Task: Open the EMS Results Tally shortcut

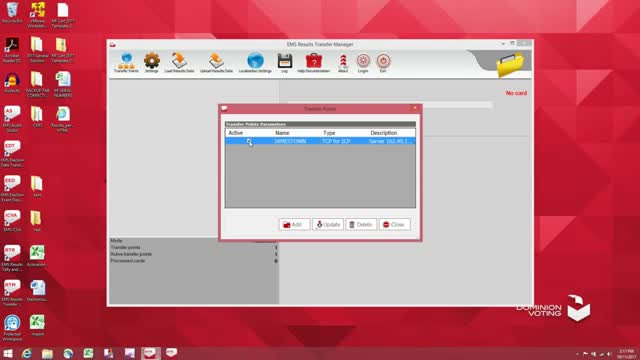Action: (x=12, y=258)
